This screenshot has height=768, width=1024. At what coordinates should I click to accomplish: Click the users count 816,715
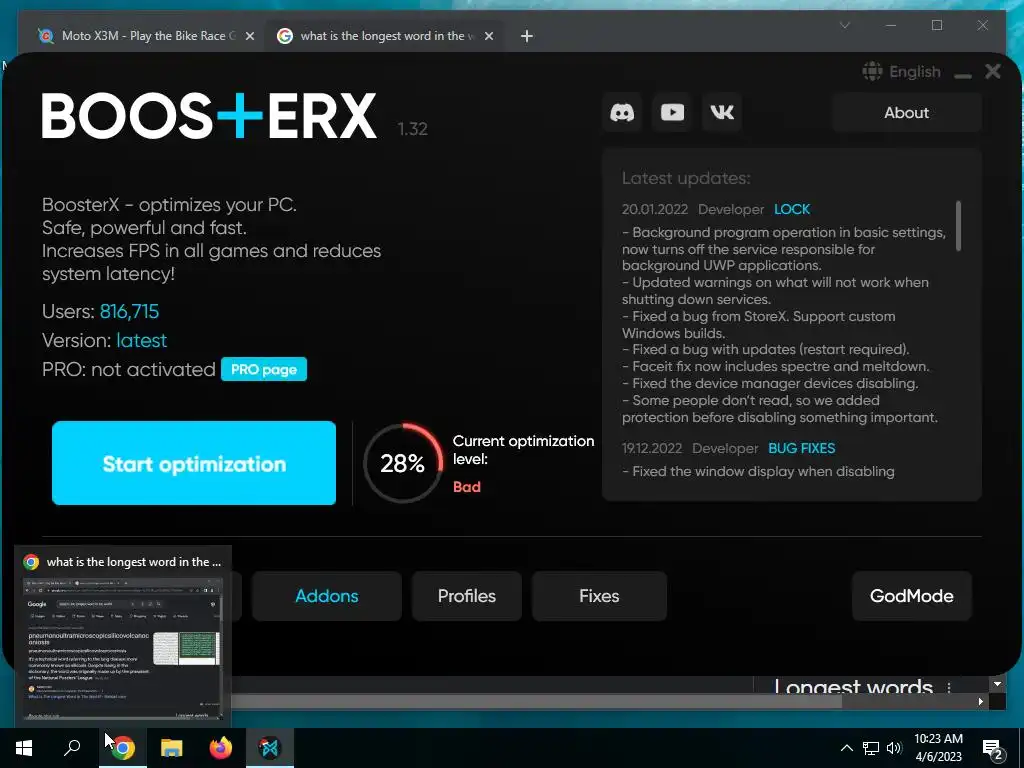[129, 312]
